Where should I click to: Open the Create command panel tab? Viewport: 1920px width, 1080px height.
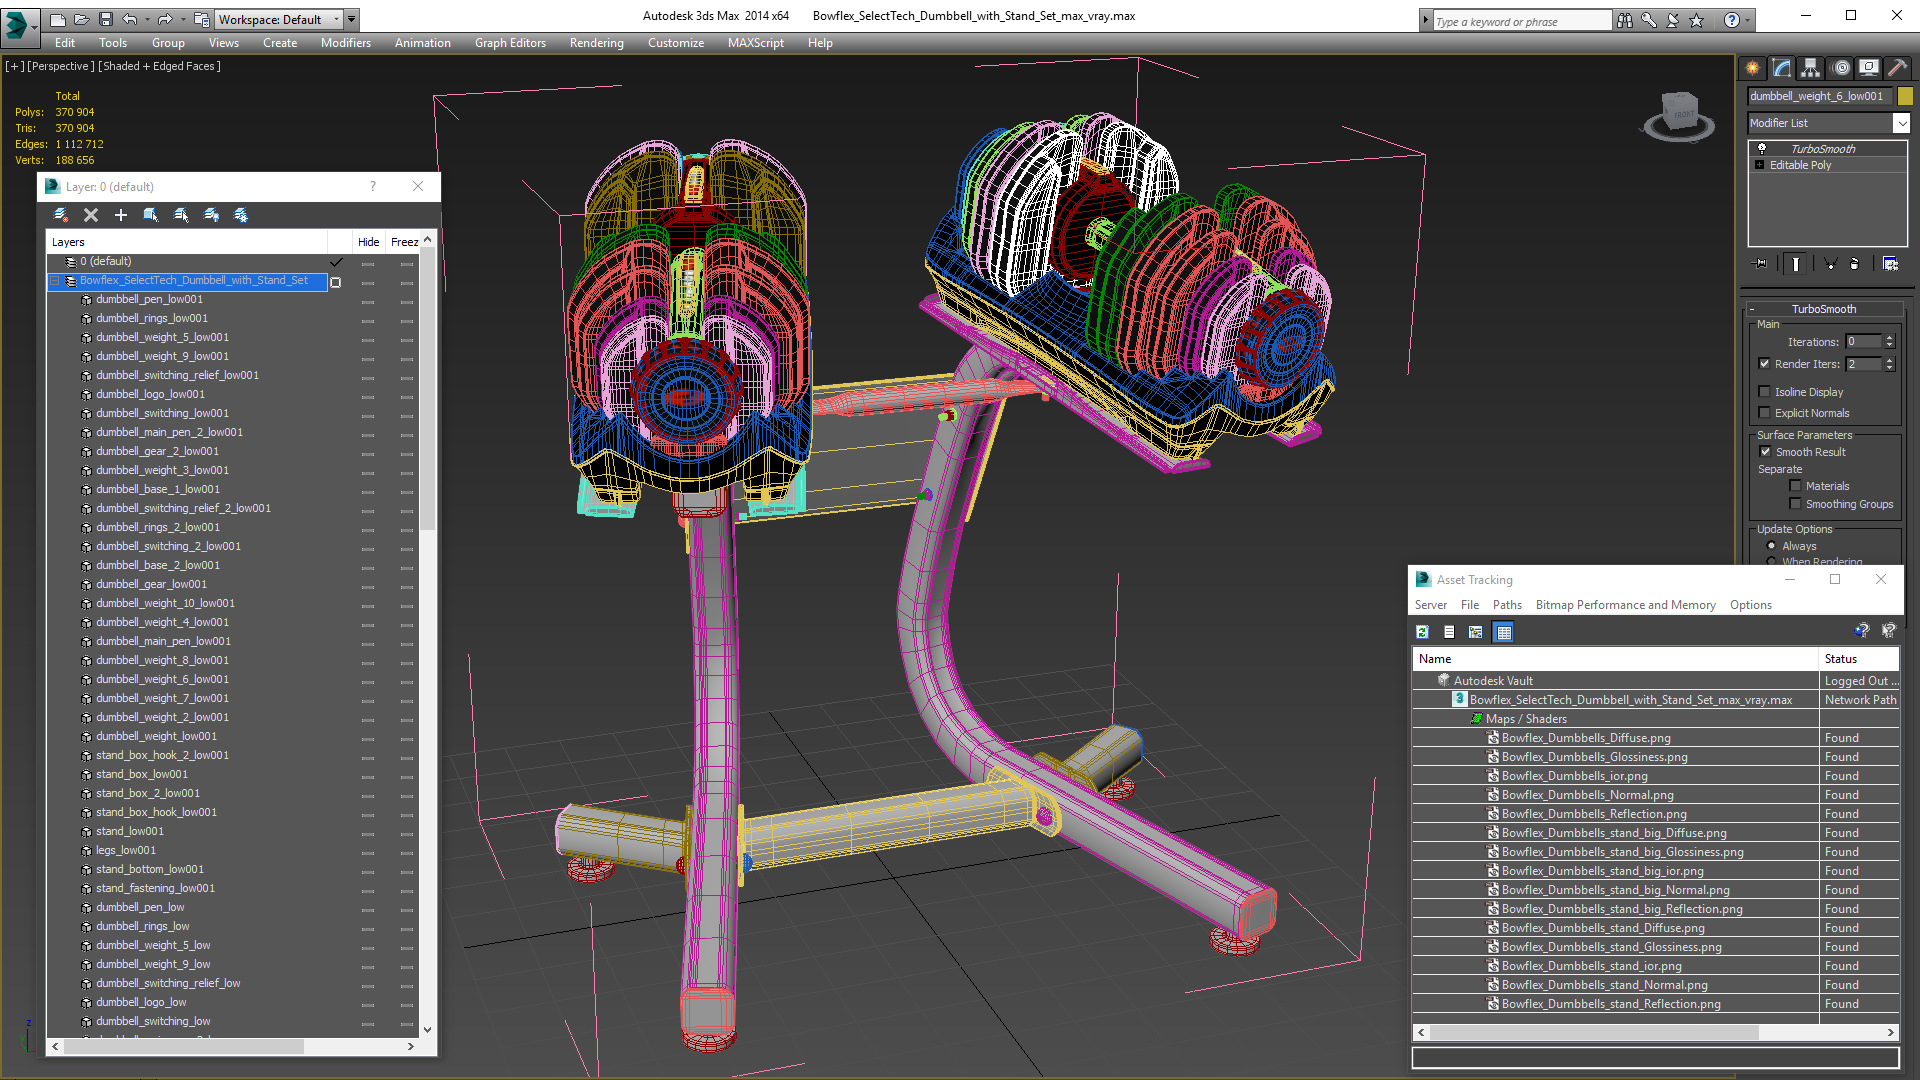tap(1753, 68)
